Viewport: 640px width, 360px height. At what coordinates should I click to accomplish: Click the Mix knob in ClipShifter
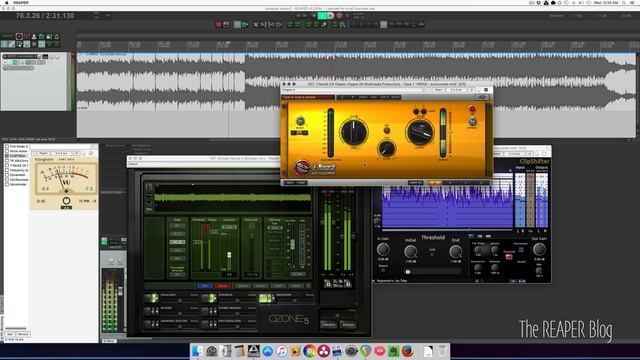click(x=539, y=270)
